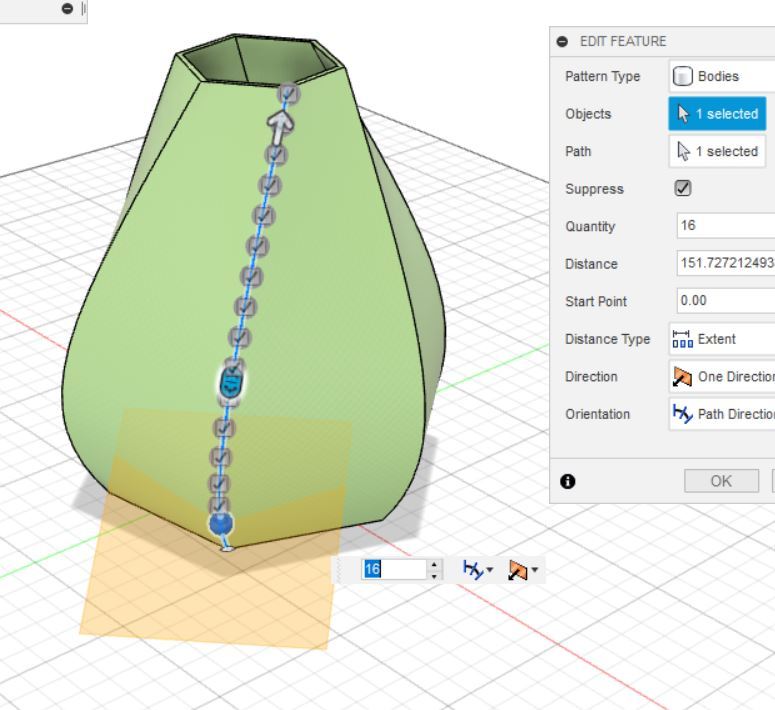Open the Orientation dropdown showing Path Direction
775x710 pixels.
click(x=722, y=414)
